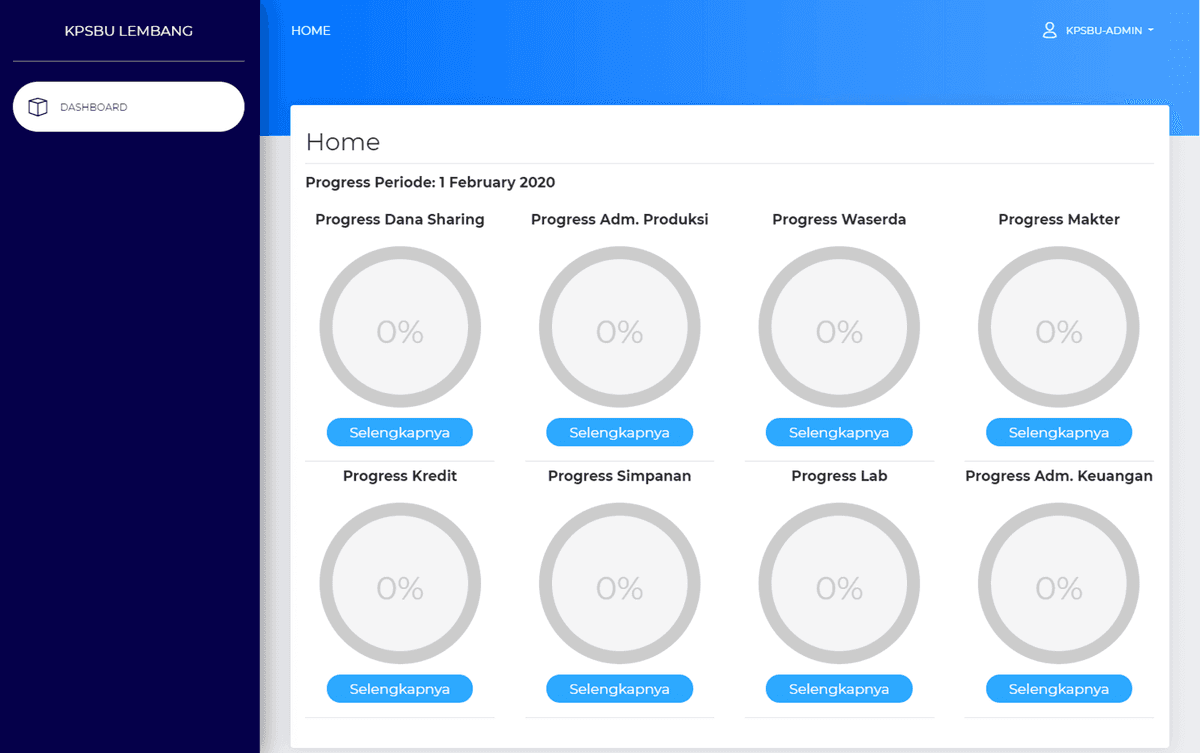Click the 'Progress Waserda' heading
Viewport: 1200px width, 753px height.
pos(839,220)
